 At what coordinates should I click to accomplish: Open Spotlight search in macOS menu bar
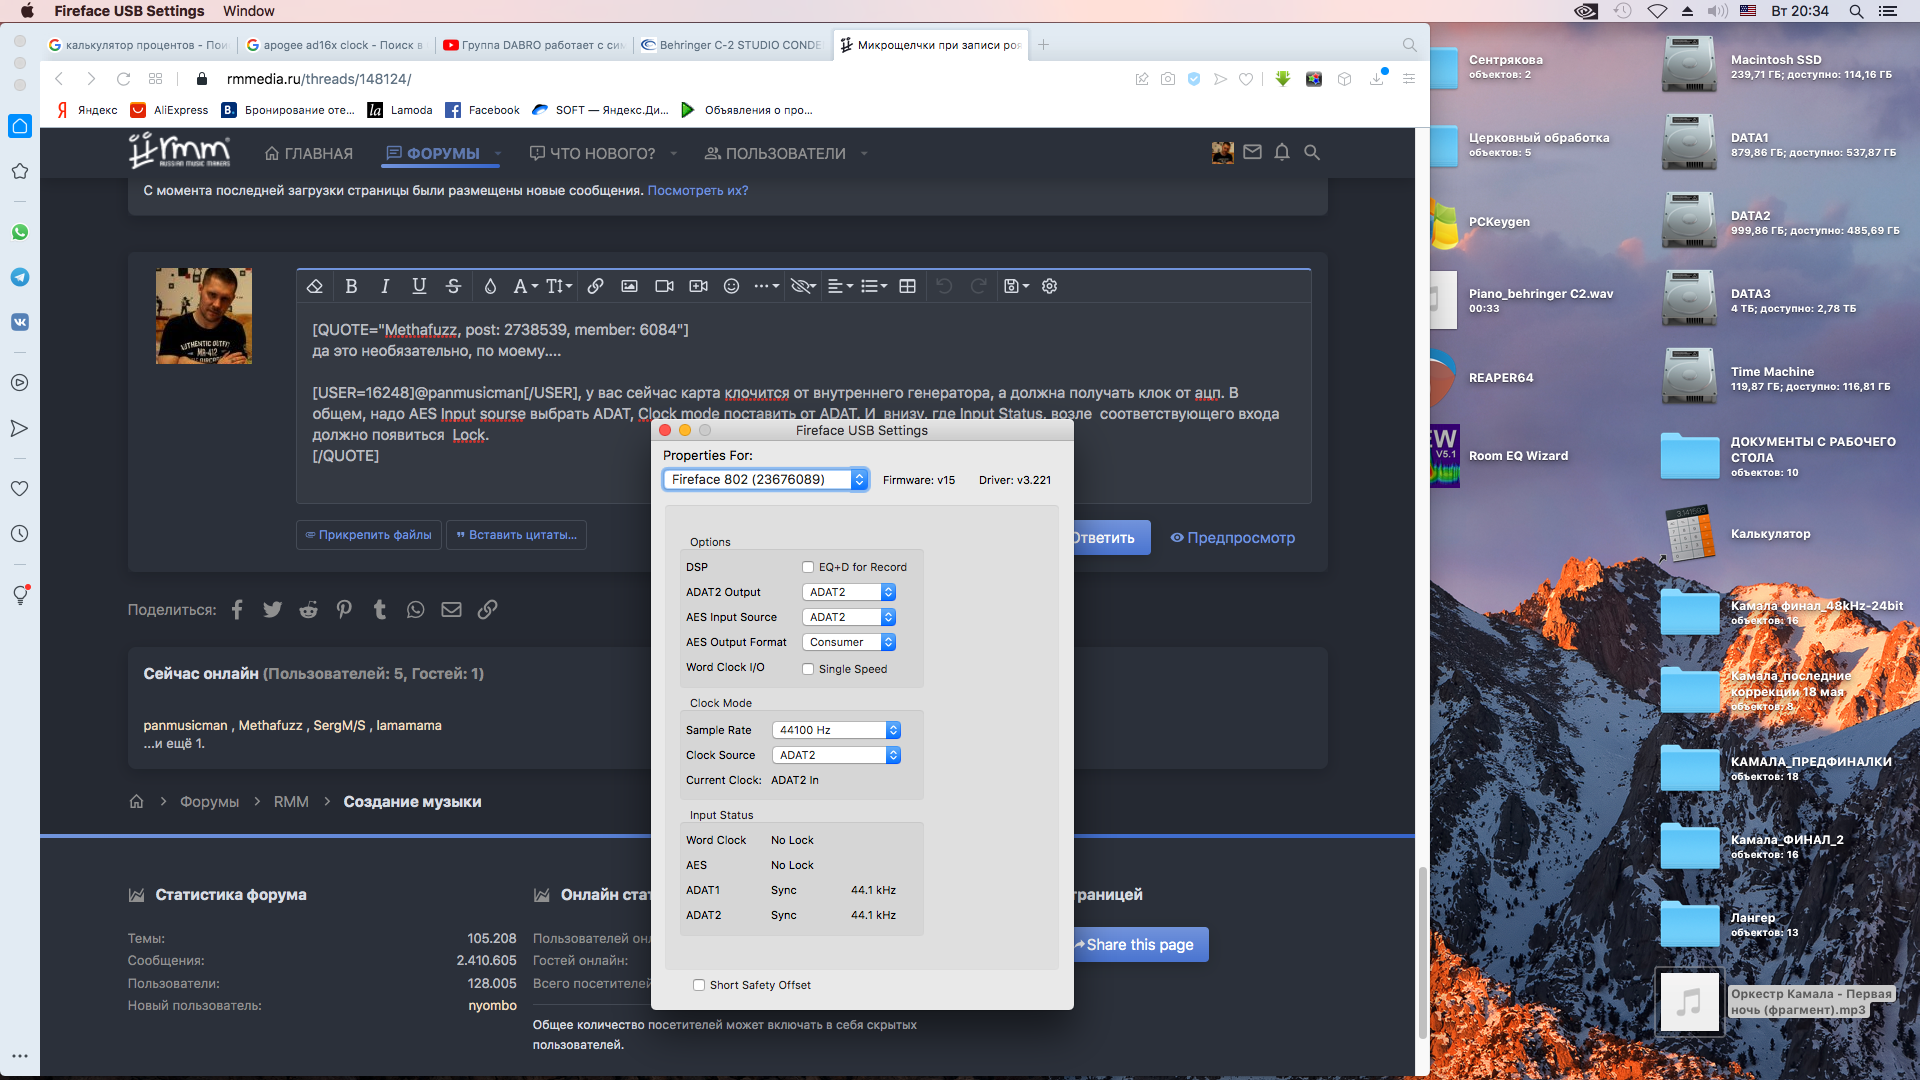tap(1856, 11)
